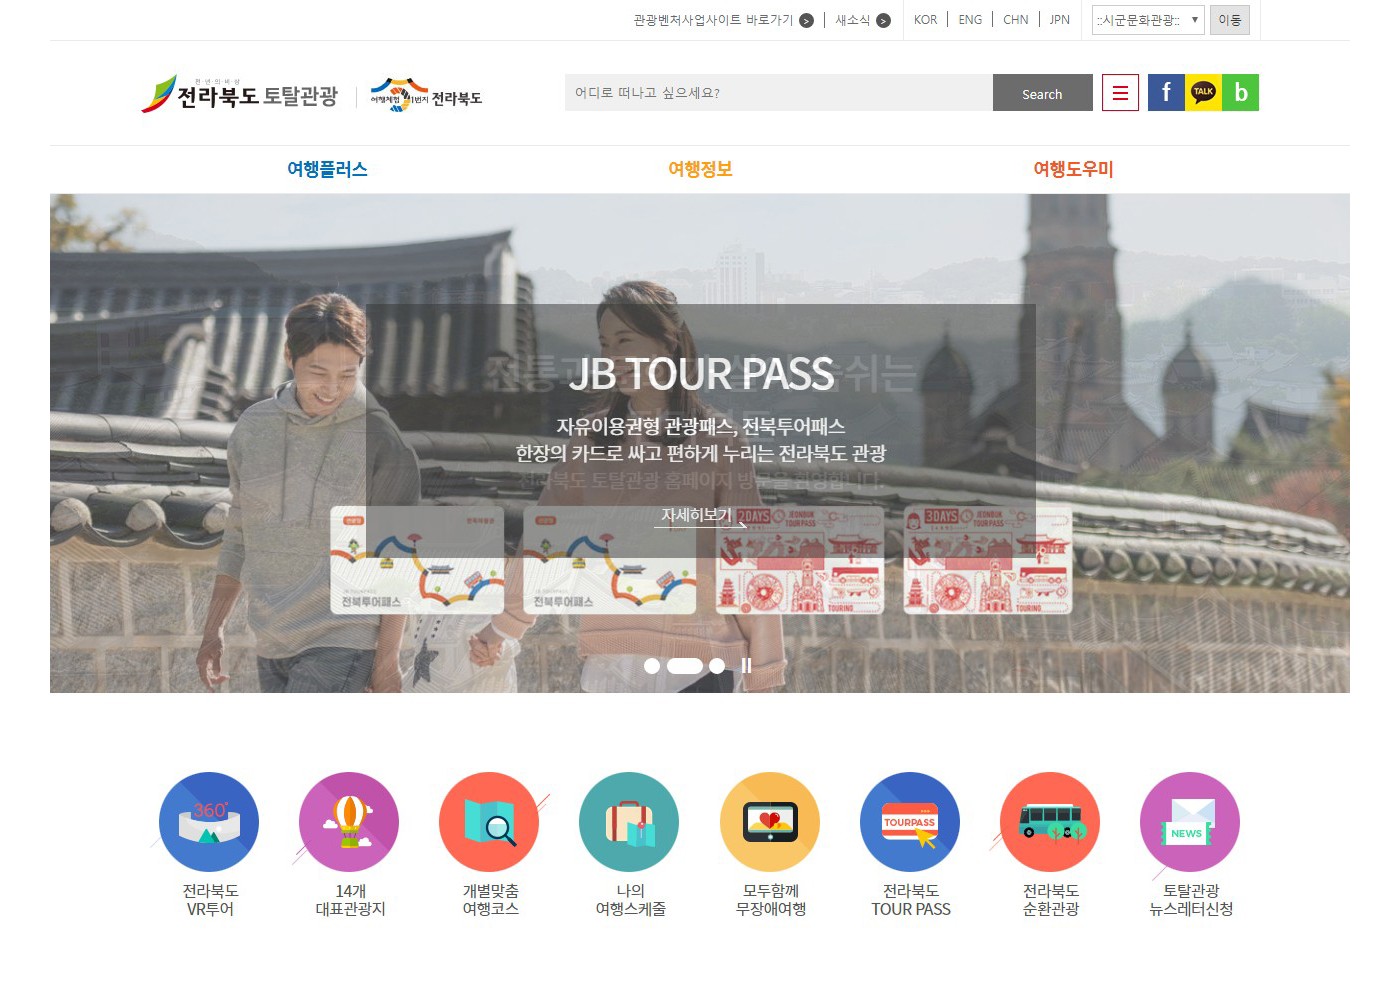Open the 14개 대표관광지 balloon icon
1400x1000 pixels.
click(349, 822)
